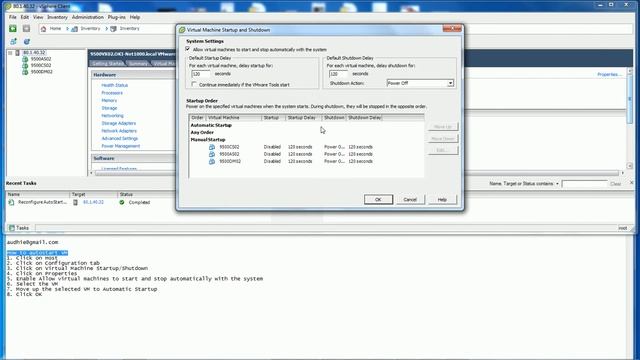This screenshot has width=640, height=360.
Task: Click the host server icon for 80.1.40.32
Action: pos(18,53)
